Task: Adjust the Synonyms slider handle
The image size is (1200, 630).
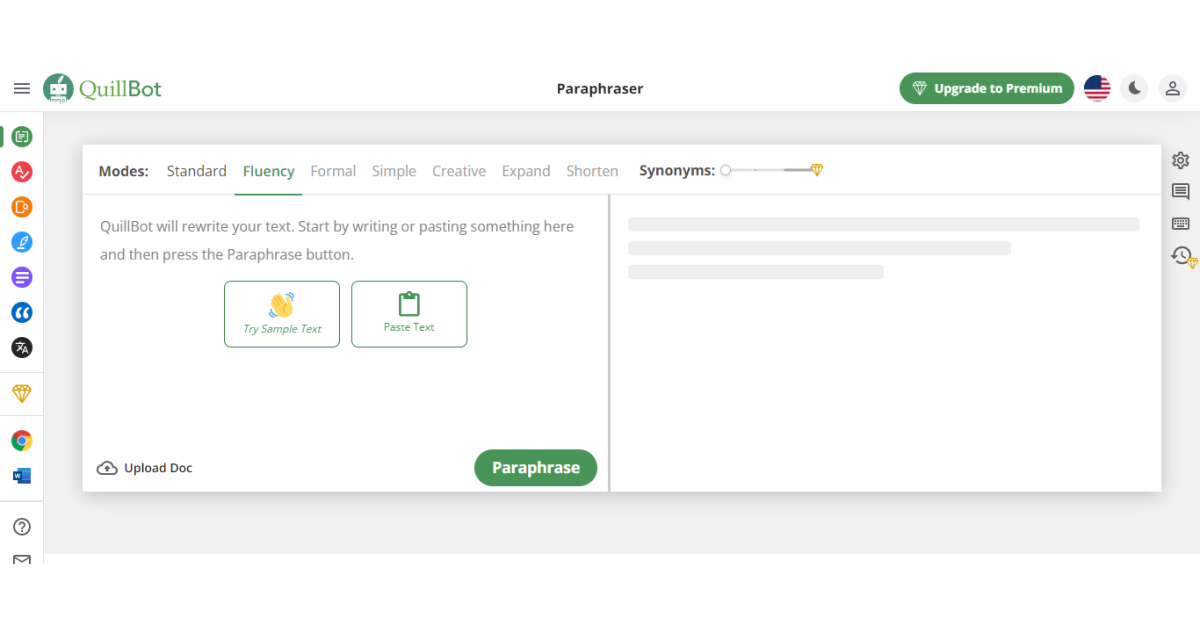Action: click(x=726, y=170)
